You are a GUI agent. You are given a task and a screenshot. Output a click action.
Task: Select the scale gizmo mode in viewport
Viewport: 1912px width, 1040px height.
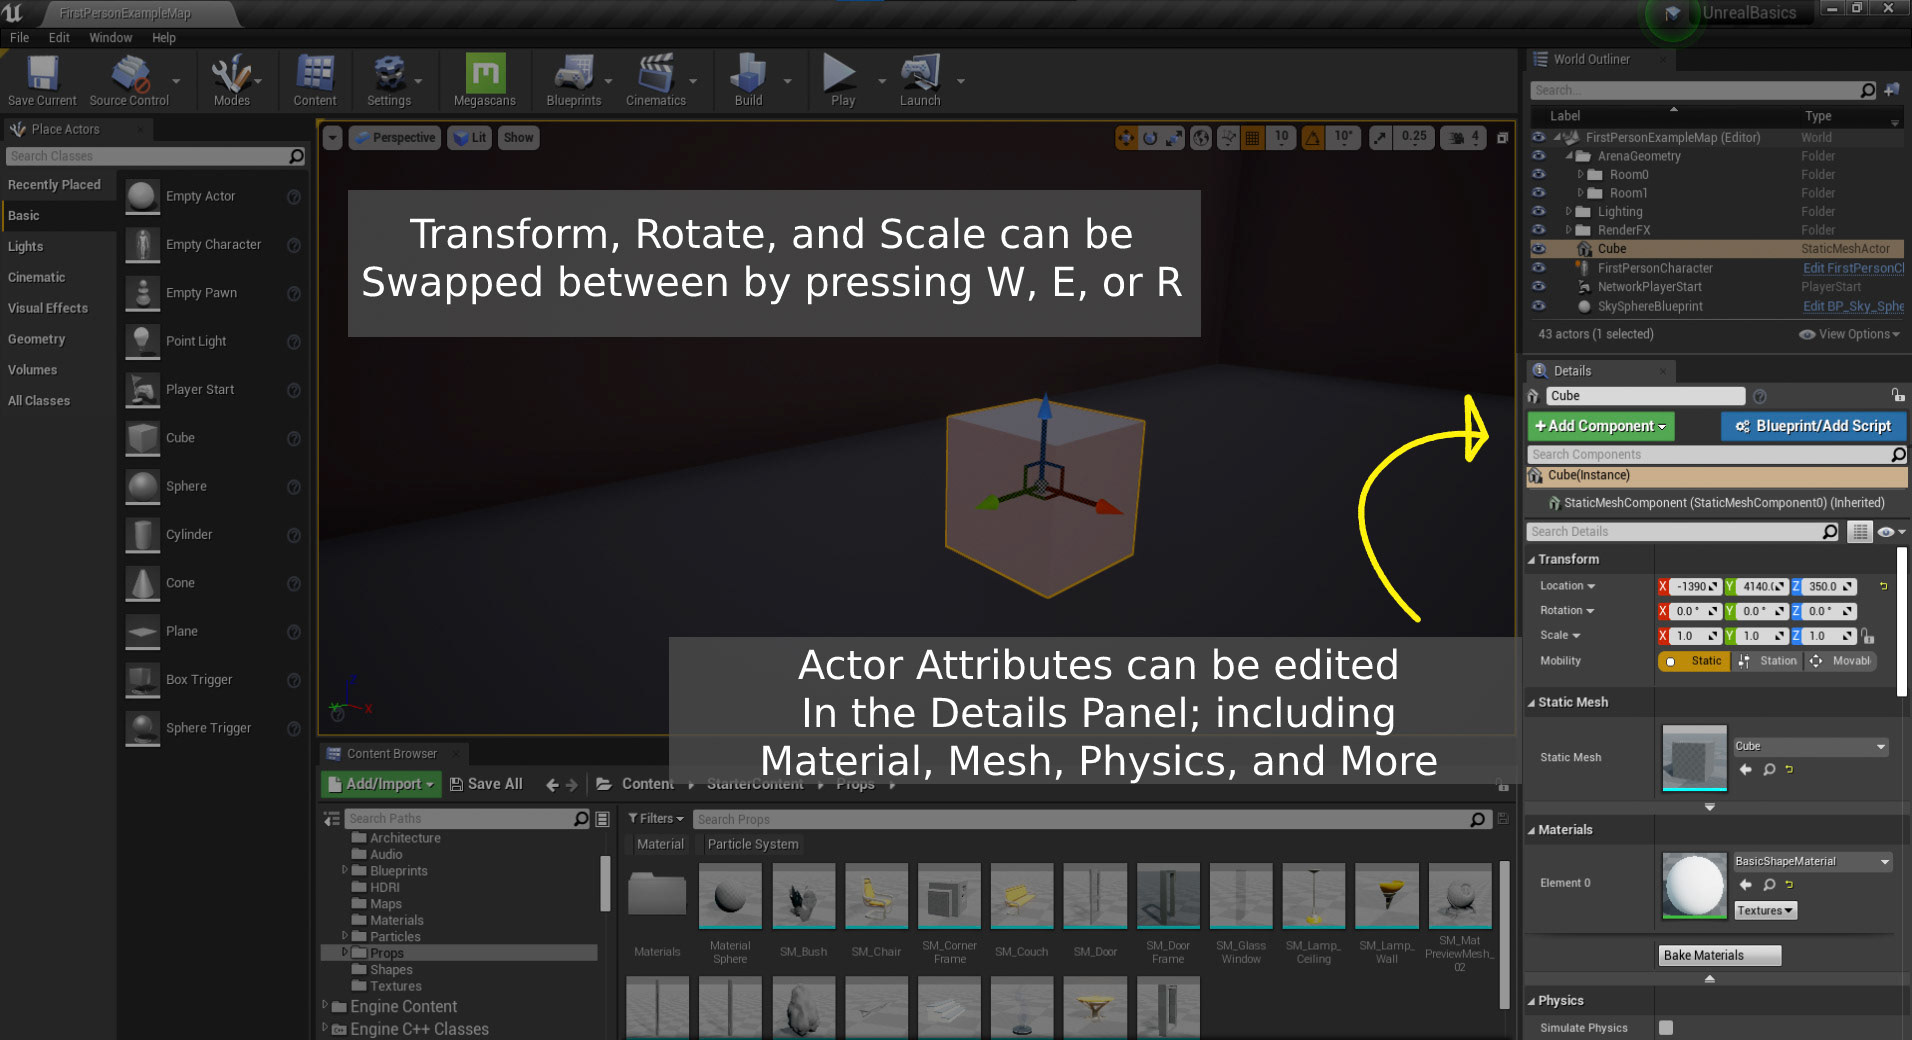click(x=1174, y=138)
